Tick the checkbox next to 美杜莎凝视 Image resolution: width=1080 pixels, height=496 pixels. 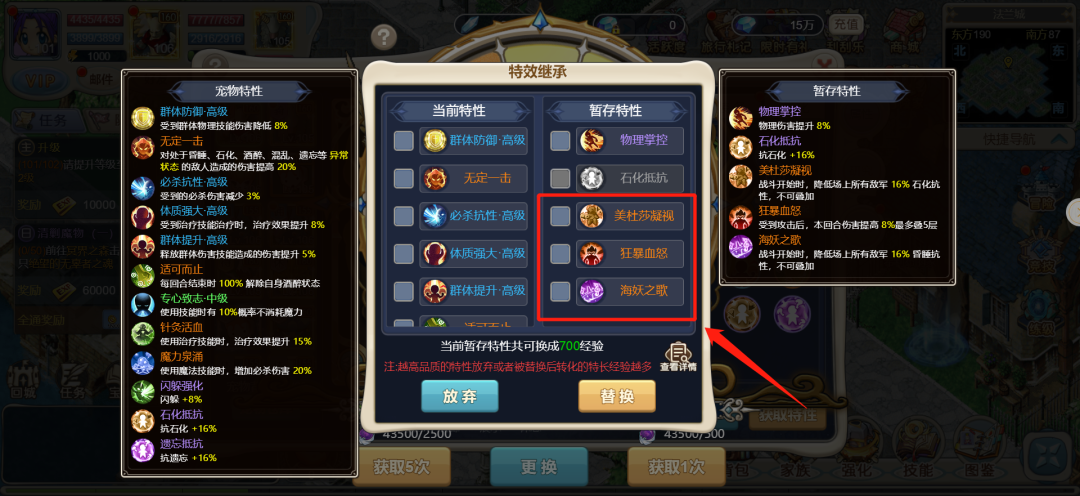[560, 216]
